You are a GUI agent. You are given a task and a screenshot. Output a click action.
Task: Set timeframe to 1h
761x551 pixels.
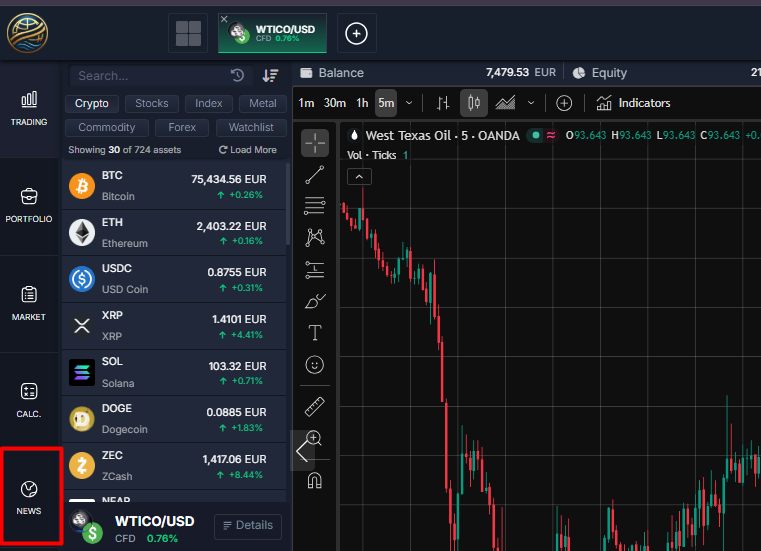pyautogui.click(x=362, y=103)
